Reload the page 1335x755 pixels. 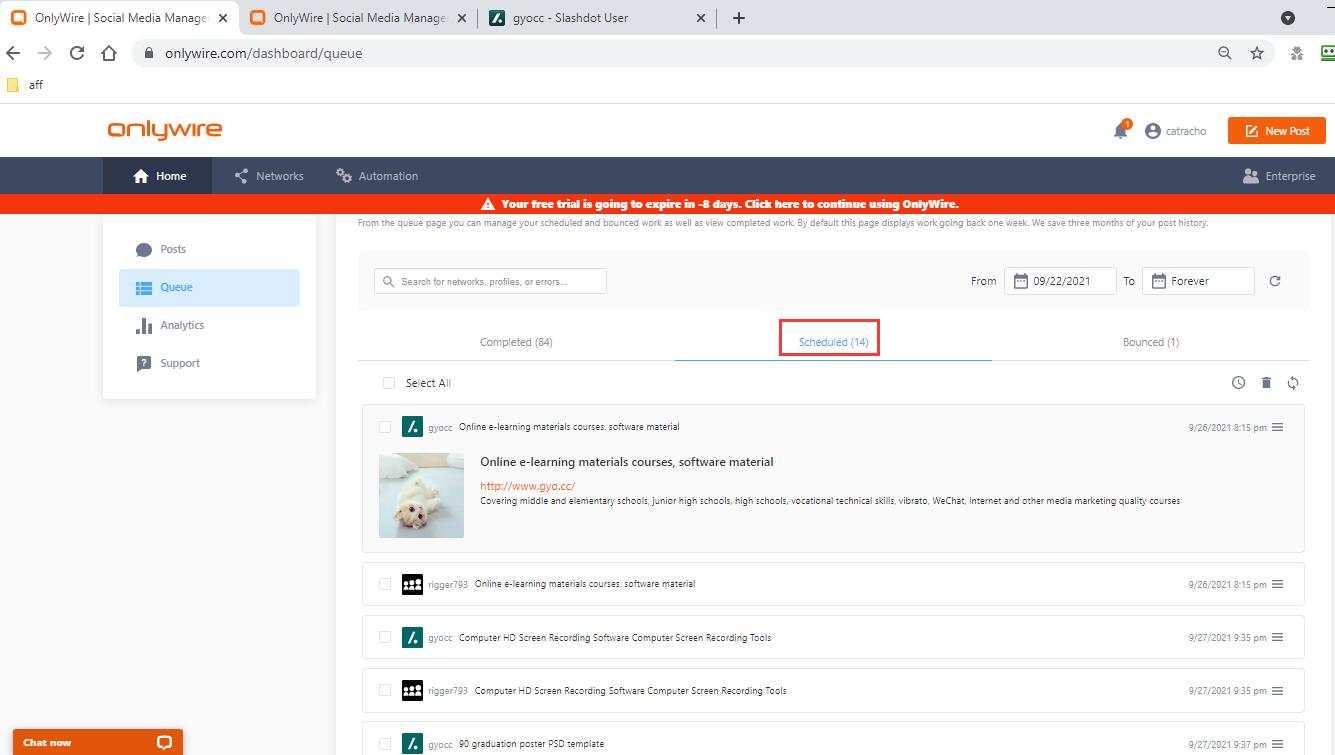[77, 53]
